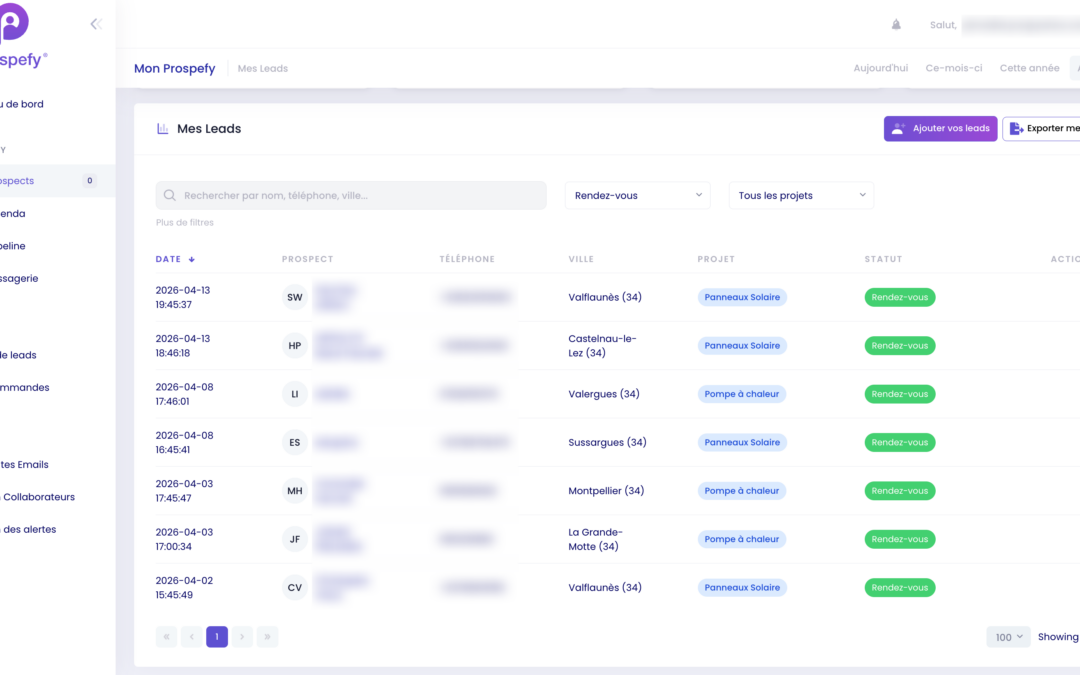
Task: Click Panneaux Solaire tag in Castelnau-le-Lez row
Action: coord(742,346)
